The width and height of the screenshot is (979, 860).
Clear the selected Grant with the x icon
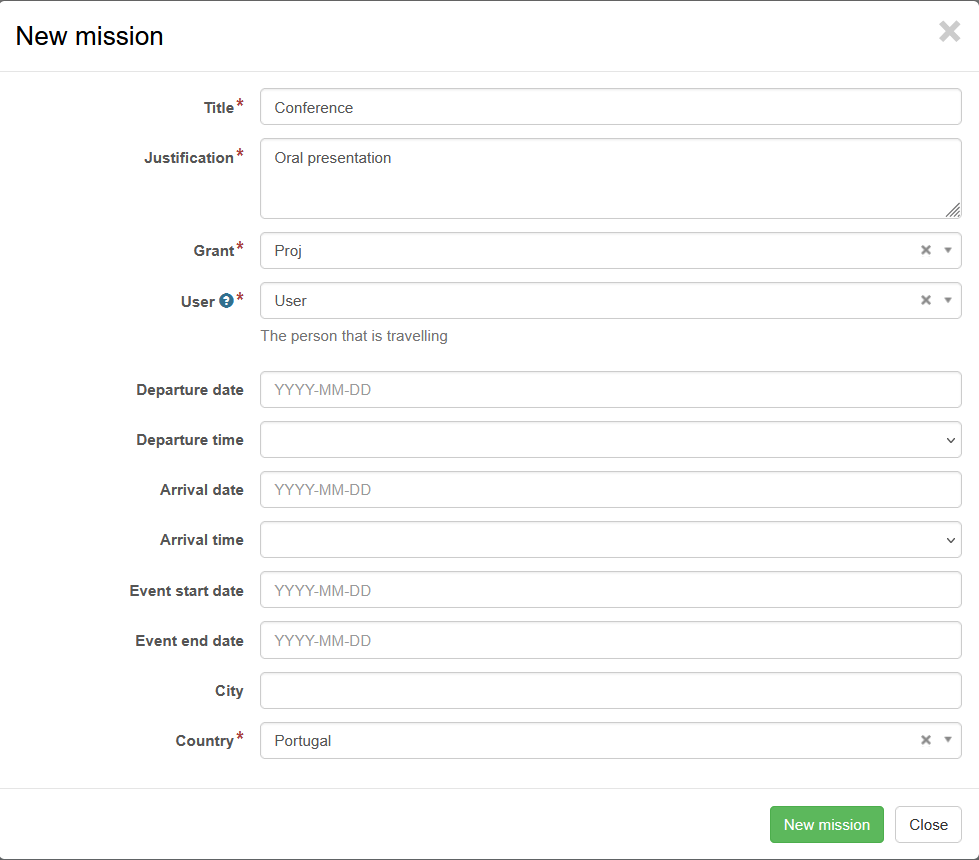(x=926, y=250)
